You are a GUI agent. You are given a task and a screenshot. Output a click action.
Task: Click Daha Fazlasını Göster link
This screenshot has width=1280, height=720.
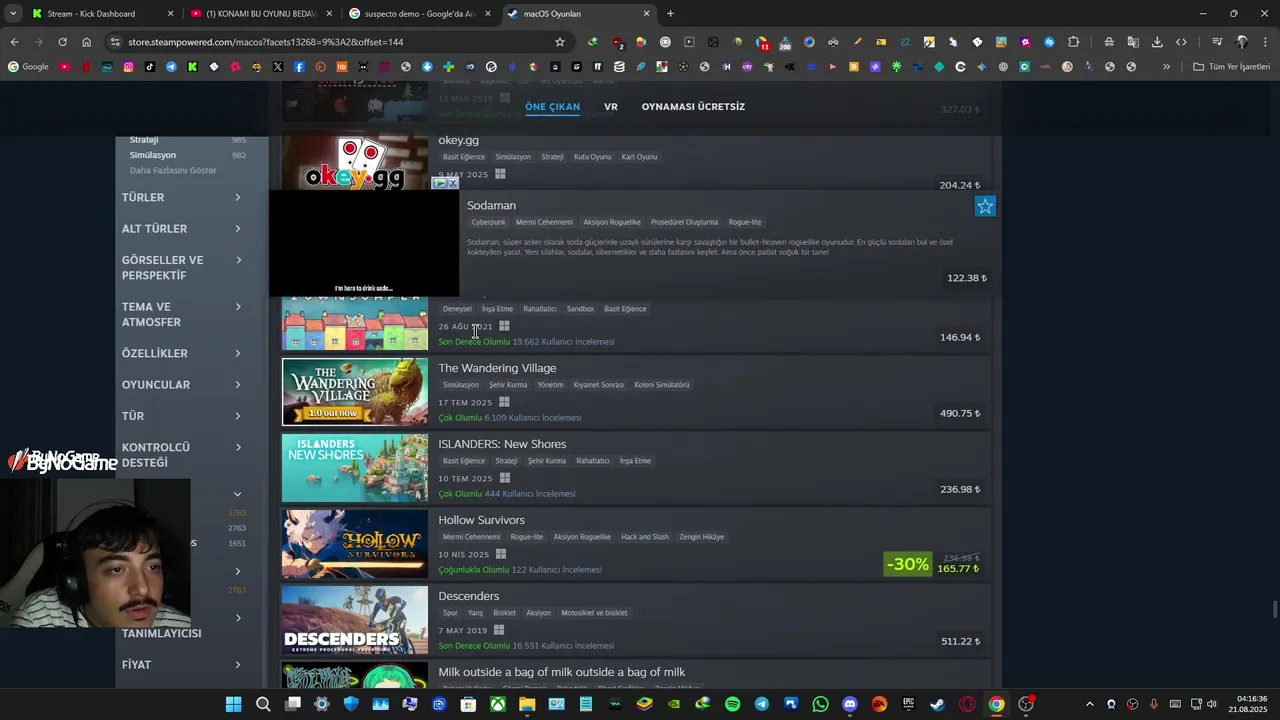[173, 170]
